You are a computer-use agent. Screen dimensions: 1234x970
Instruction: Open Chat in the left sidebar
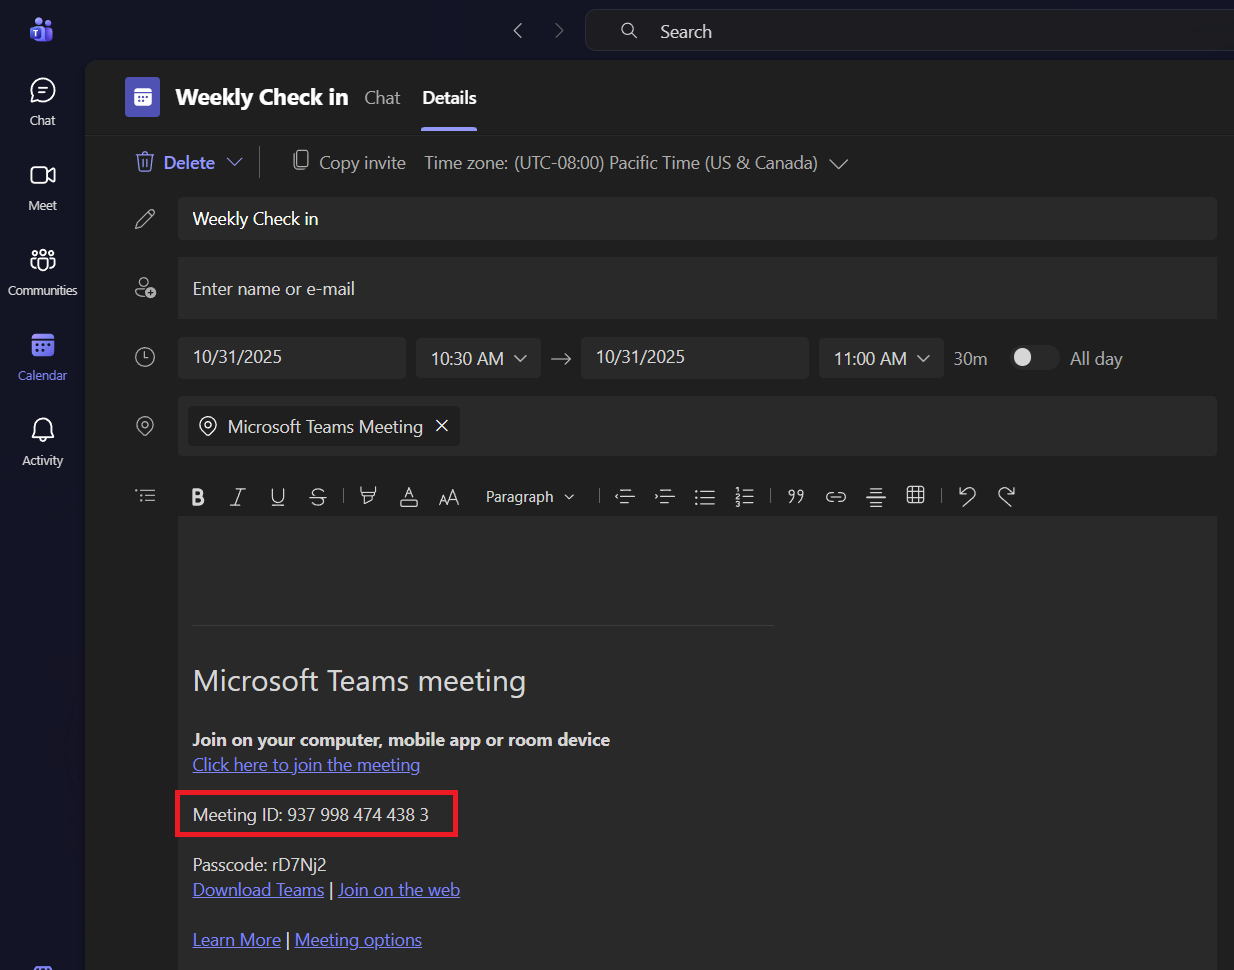coord(42,102)
